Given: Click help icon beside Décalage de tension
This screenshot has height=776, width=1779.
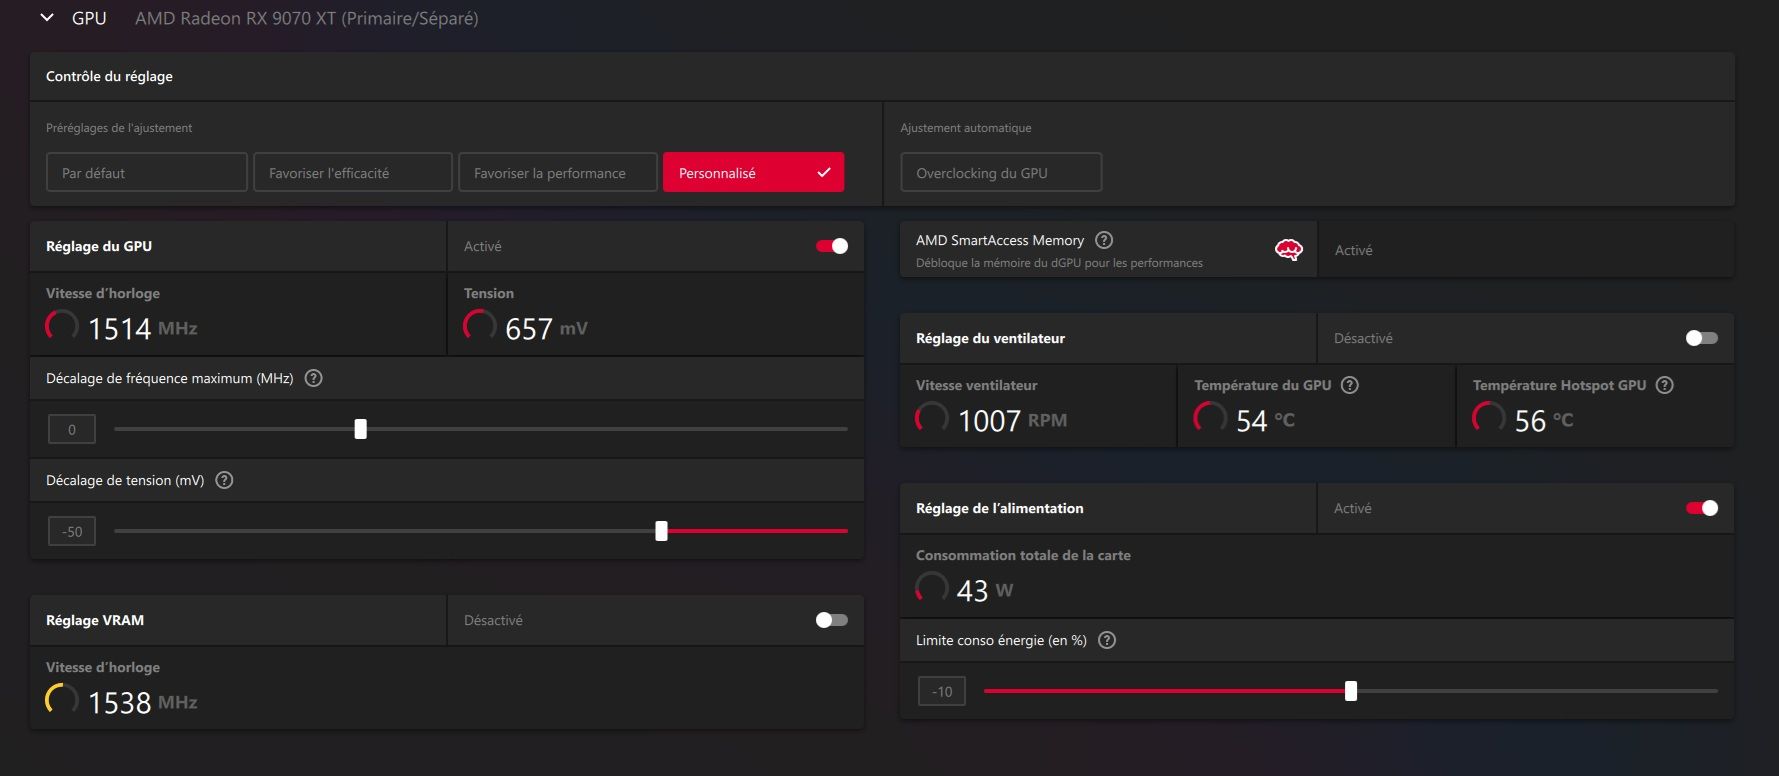Looking at the screenshot, I should [x=224, y=480].
